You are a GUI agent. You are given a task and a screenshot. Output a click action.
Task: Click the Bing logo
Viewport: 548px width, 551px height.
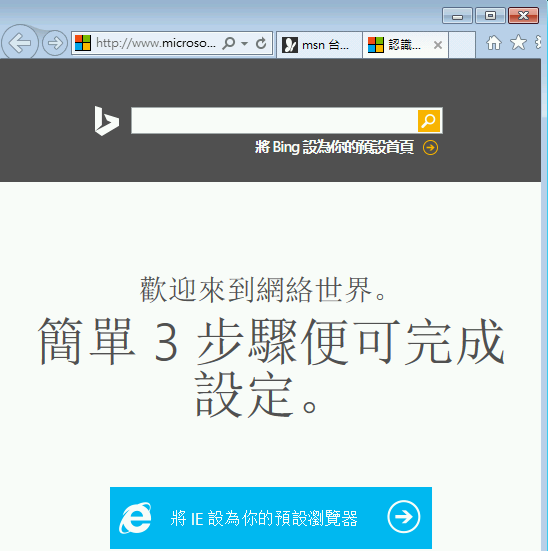point(107,121)
